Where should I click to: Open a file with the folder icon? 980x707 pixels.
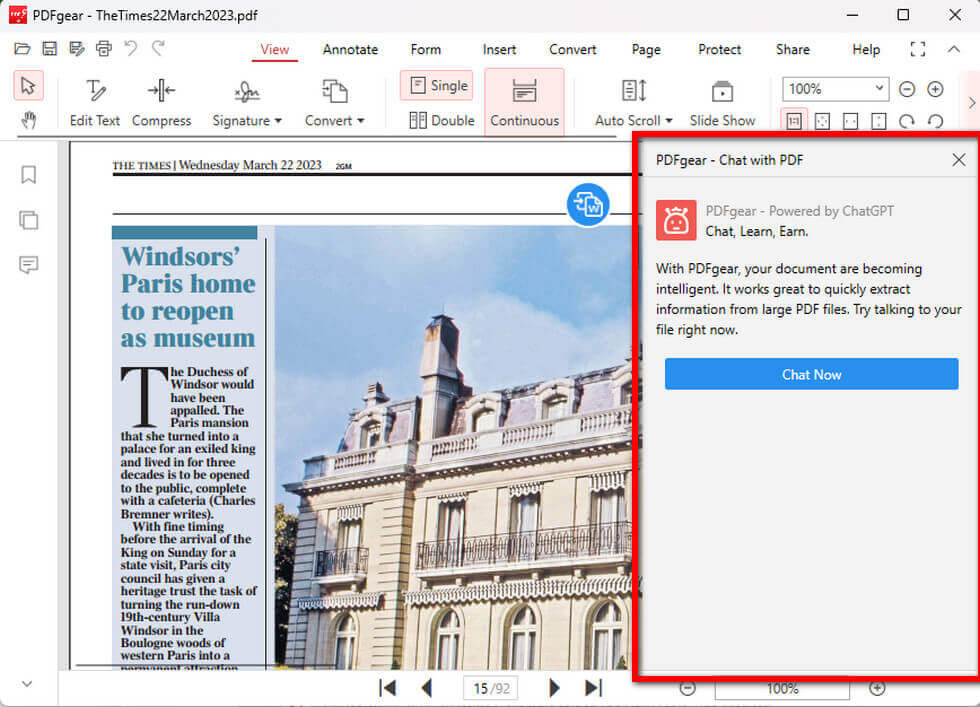[x=22, y=49]
